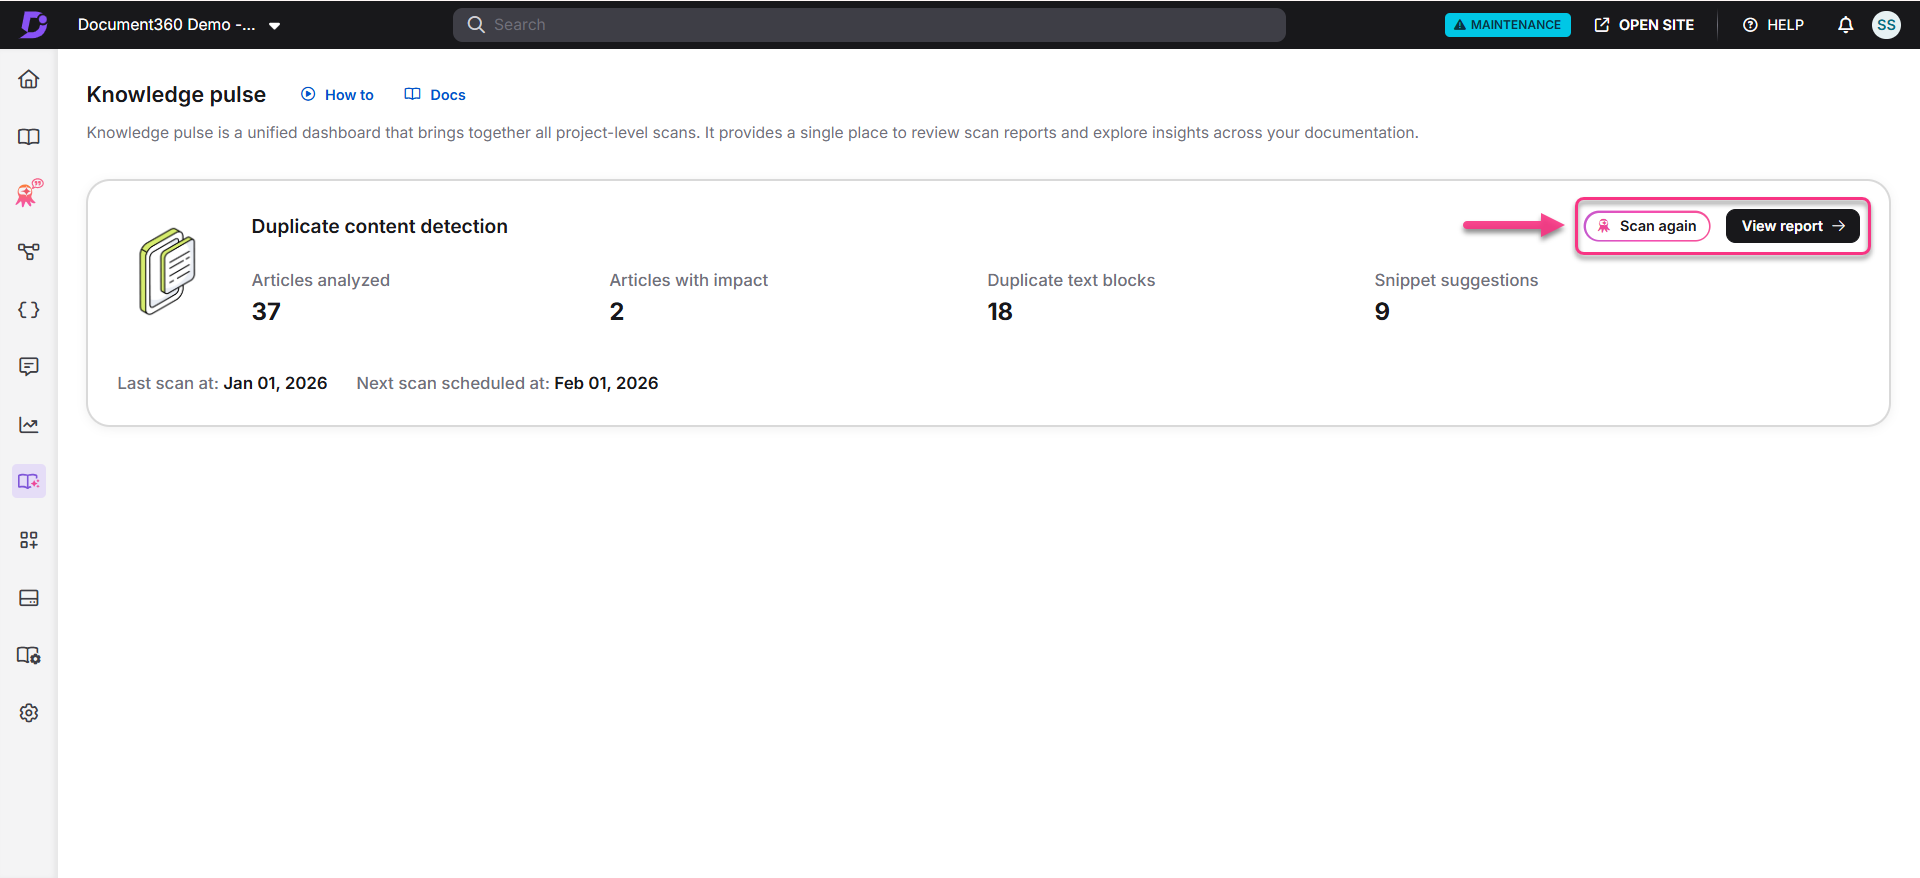Screen dimensions: 1920x878
Task: Open the API documentation braces icon
Action: click(29, 310)
